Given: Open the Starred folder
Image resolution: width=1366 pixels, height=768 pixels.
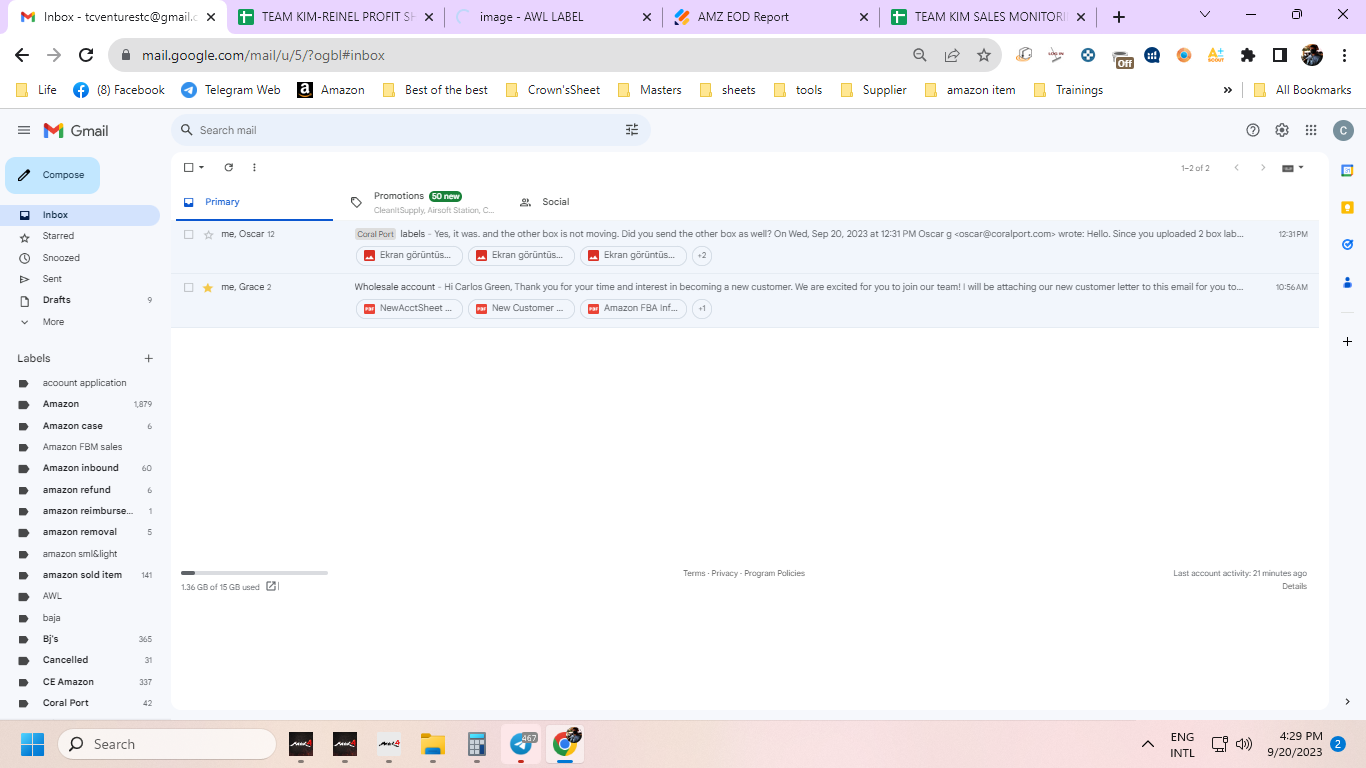Looking at the screenshot, I should pyautogui.click(x=80, y=236).
